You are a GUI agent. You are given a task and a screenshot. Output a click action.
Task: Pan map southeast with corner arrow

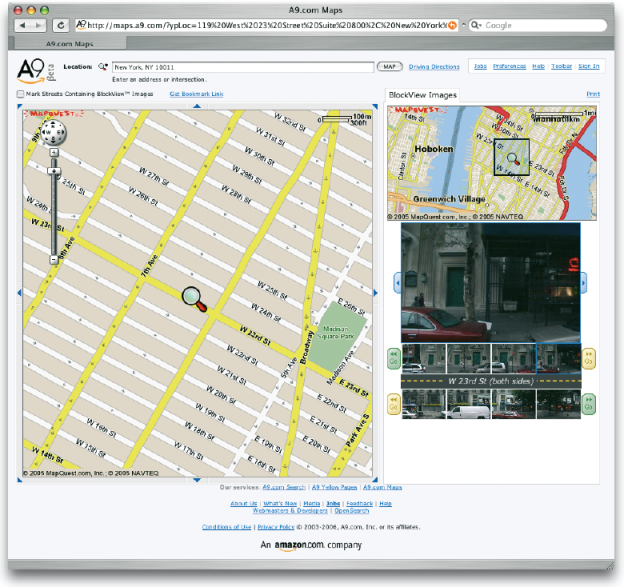[x=375, y=480]
